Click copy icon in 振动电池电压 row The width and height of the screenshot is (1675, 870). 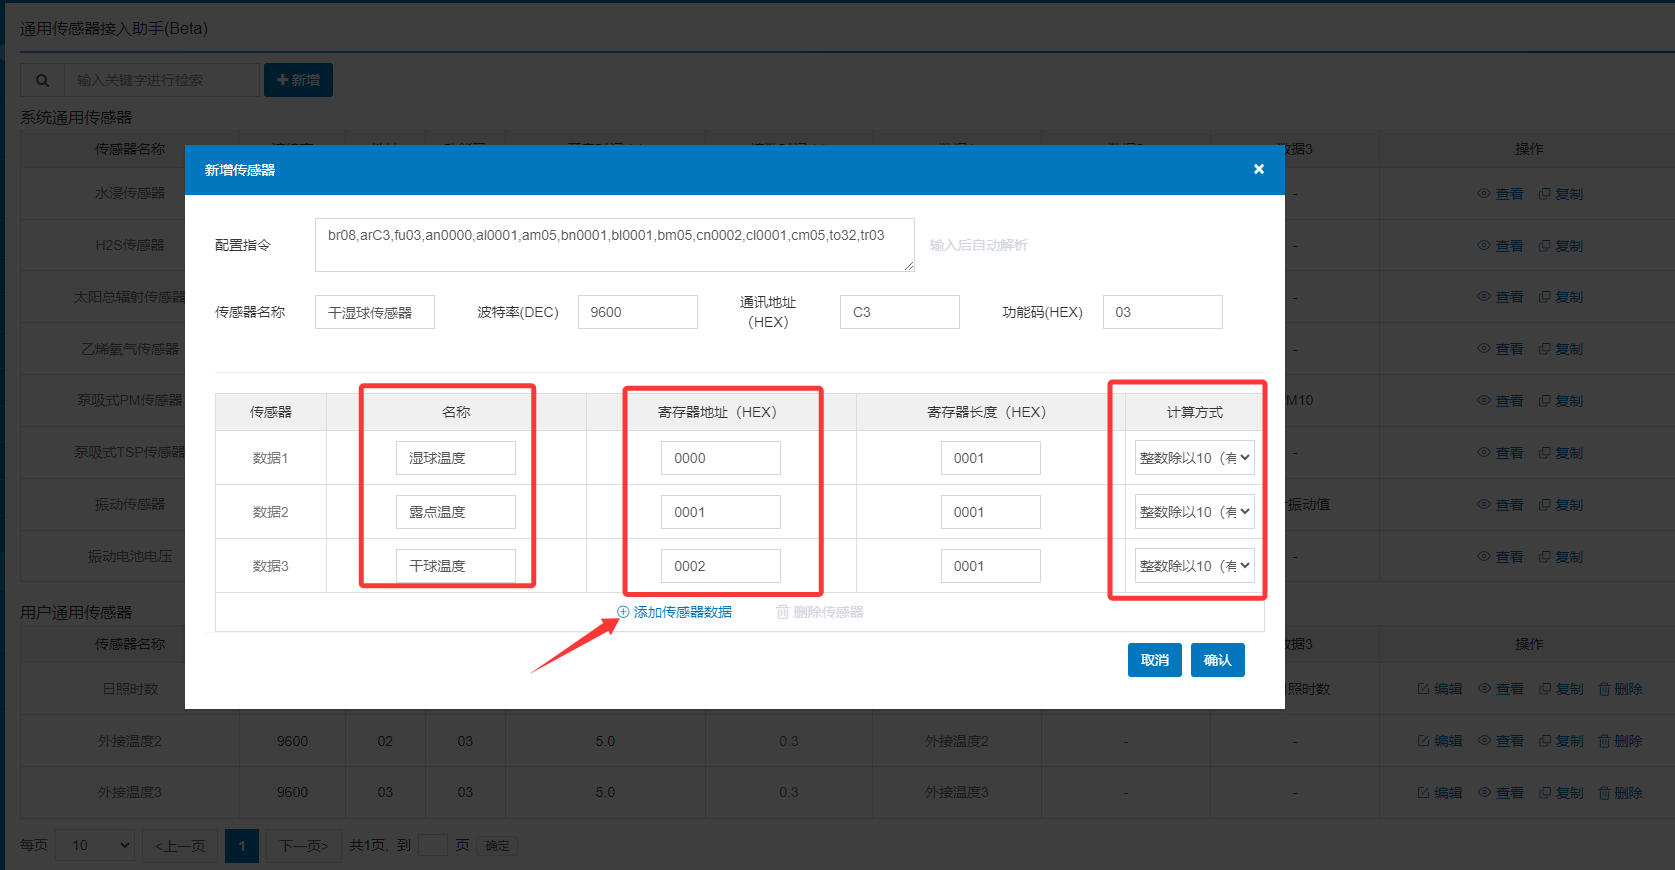click(x=1544, y=557)
